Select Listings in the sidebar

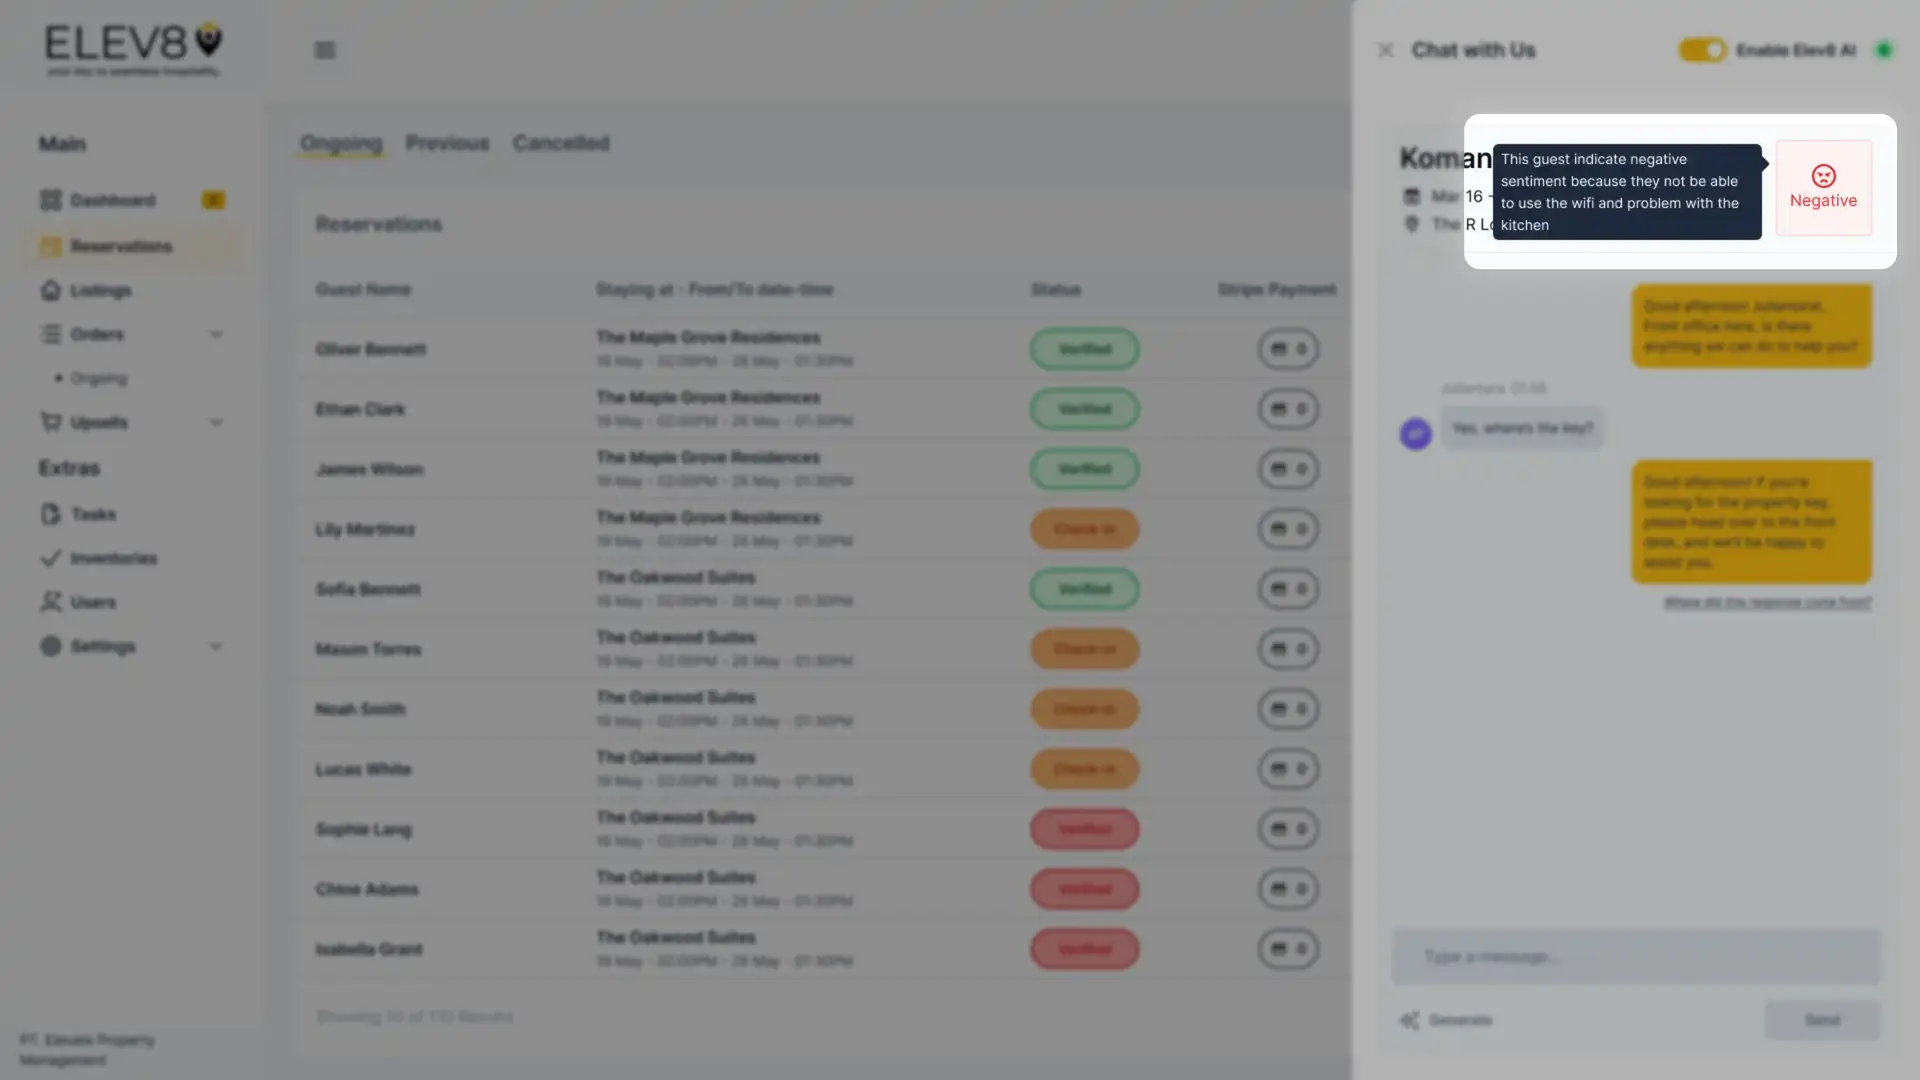pos(99,290)
